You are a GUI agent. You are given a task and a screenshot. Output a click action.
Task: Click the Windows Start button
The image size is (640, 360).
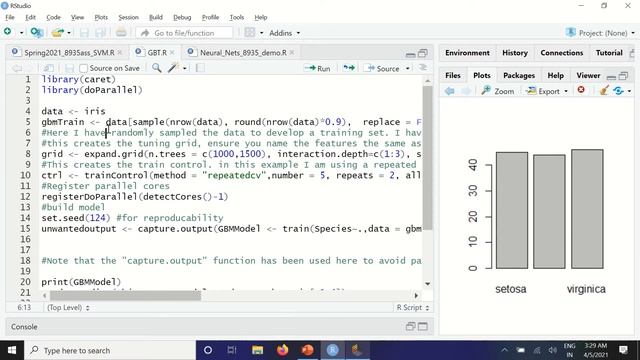(x=12, y=350)
